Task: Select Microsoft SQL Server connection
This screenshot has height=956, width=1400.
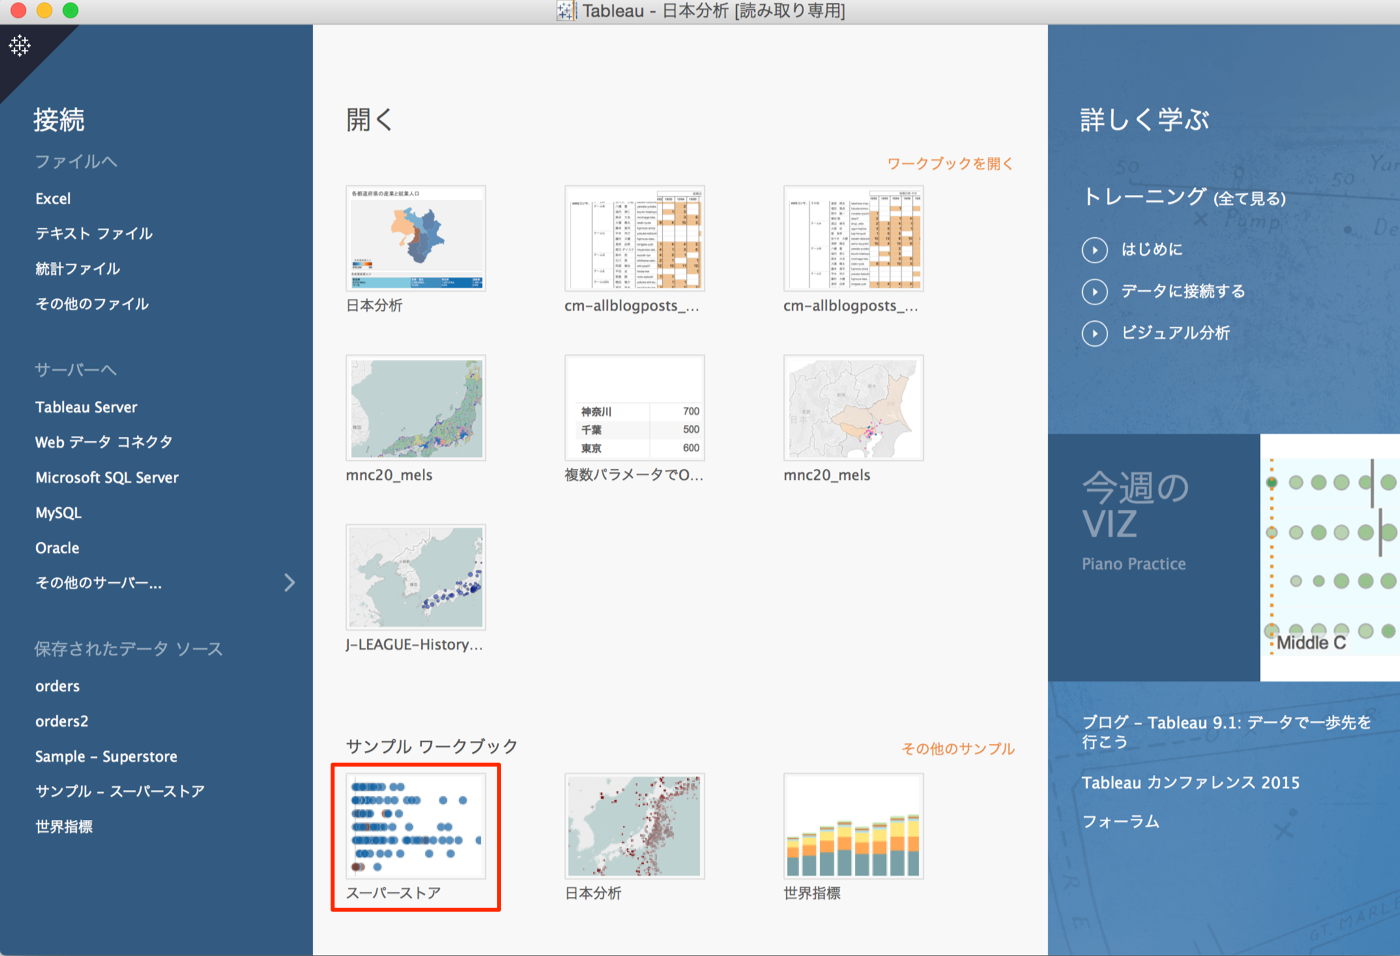Action: 107,478
